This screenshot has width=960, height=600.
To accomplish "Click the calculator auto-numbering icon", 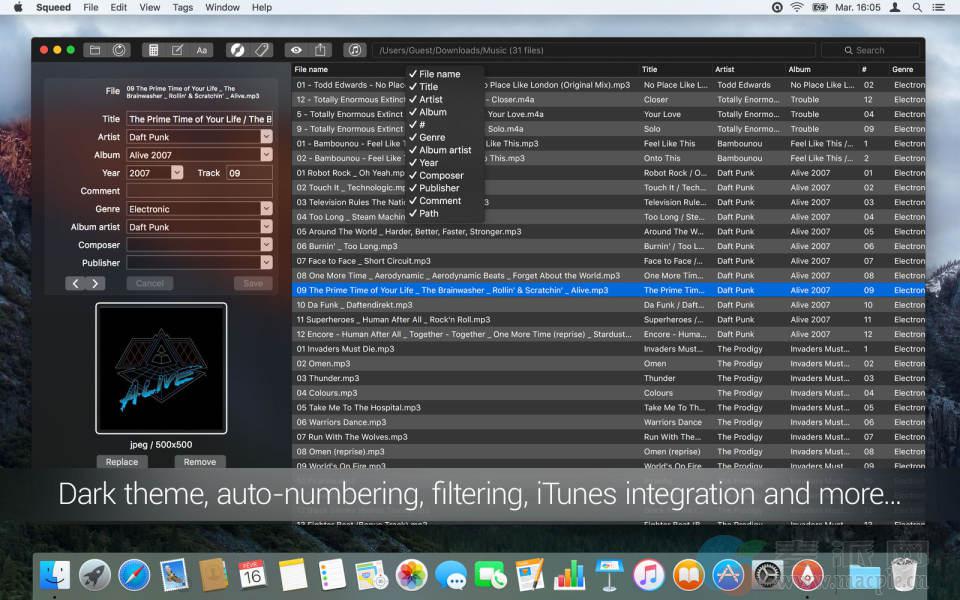I will (x=153, y=50).
